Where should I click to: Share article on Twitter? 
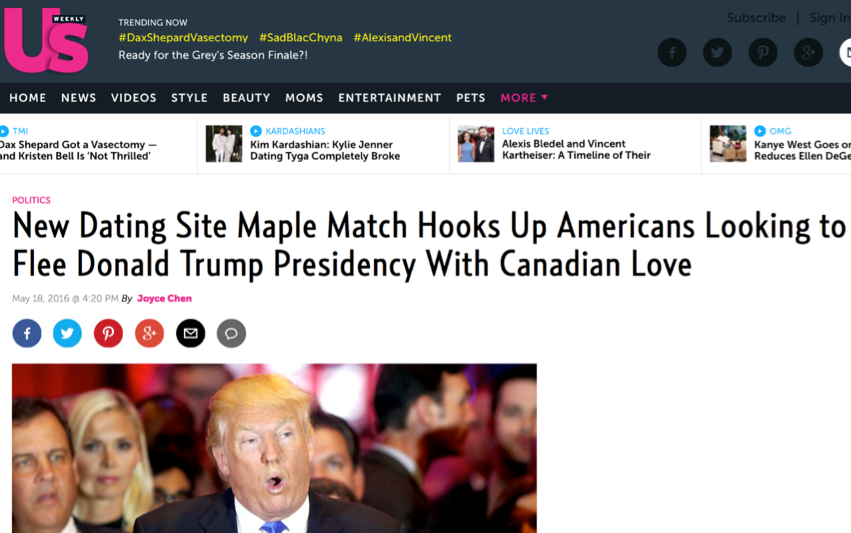(67, 333)
